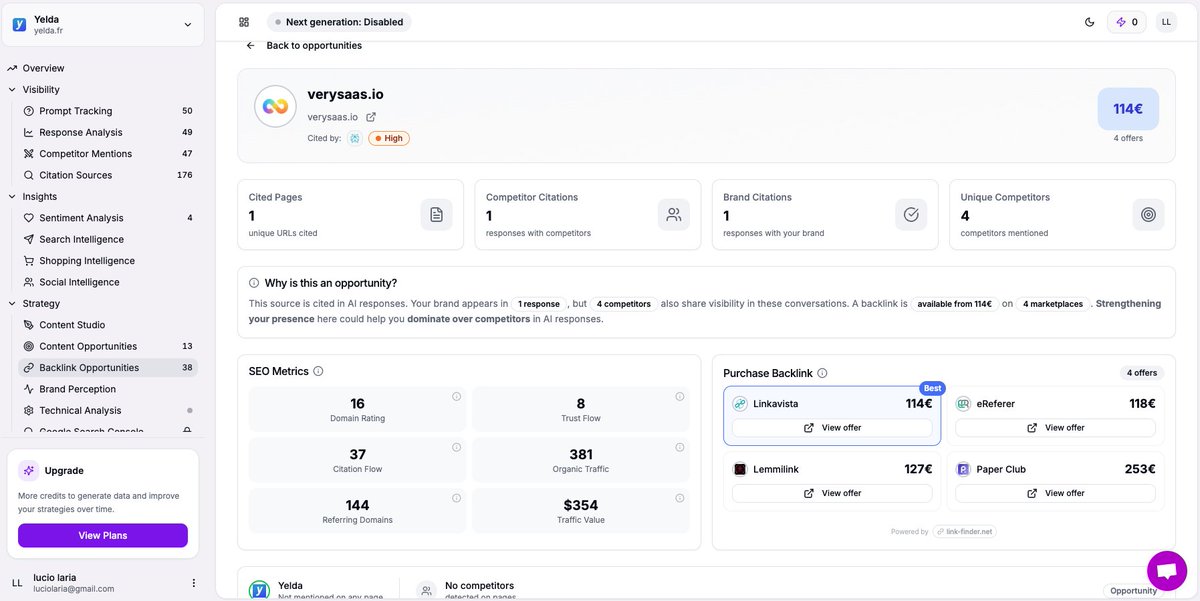Click the Backlink Opportunities link icon
1200x601 pixels.
(x=29, y=368)
